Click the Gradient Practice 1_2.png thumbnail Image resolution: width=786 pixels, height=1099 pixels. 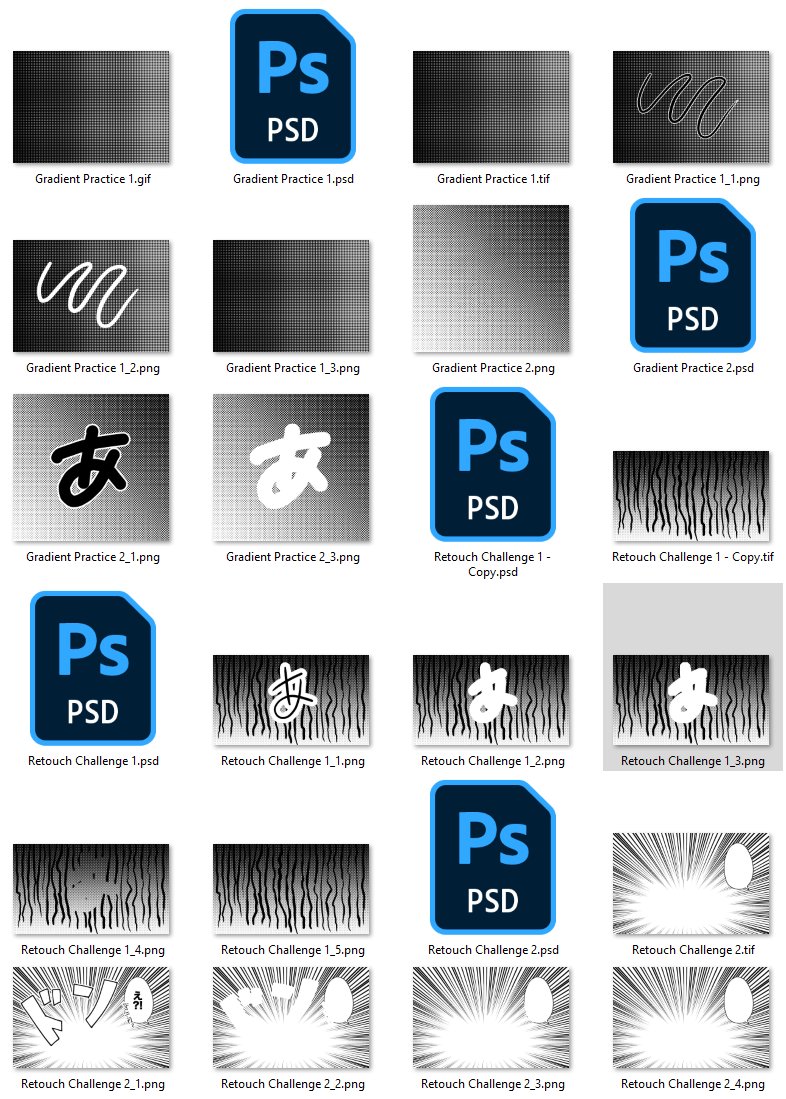[91, 296]
